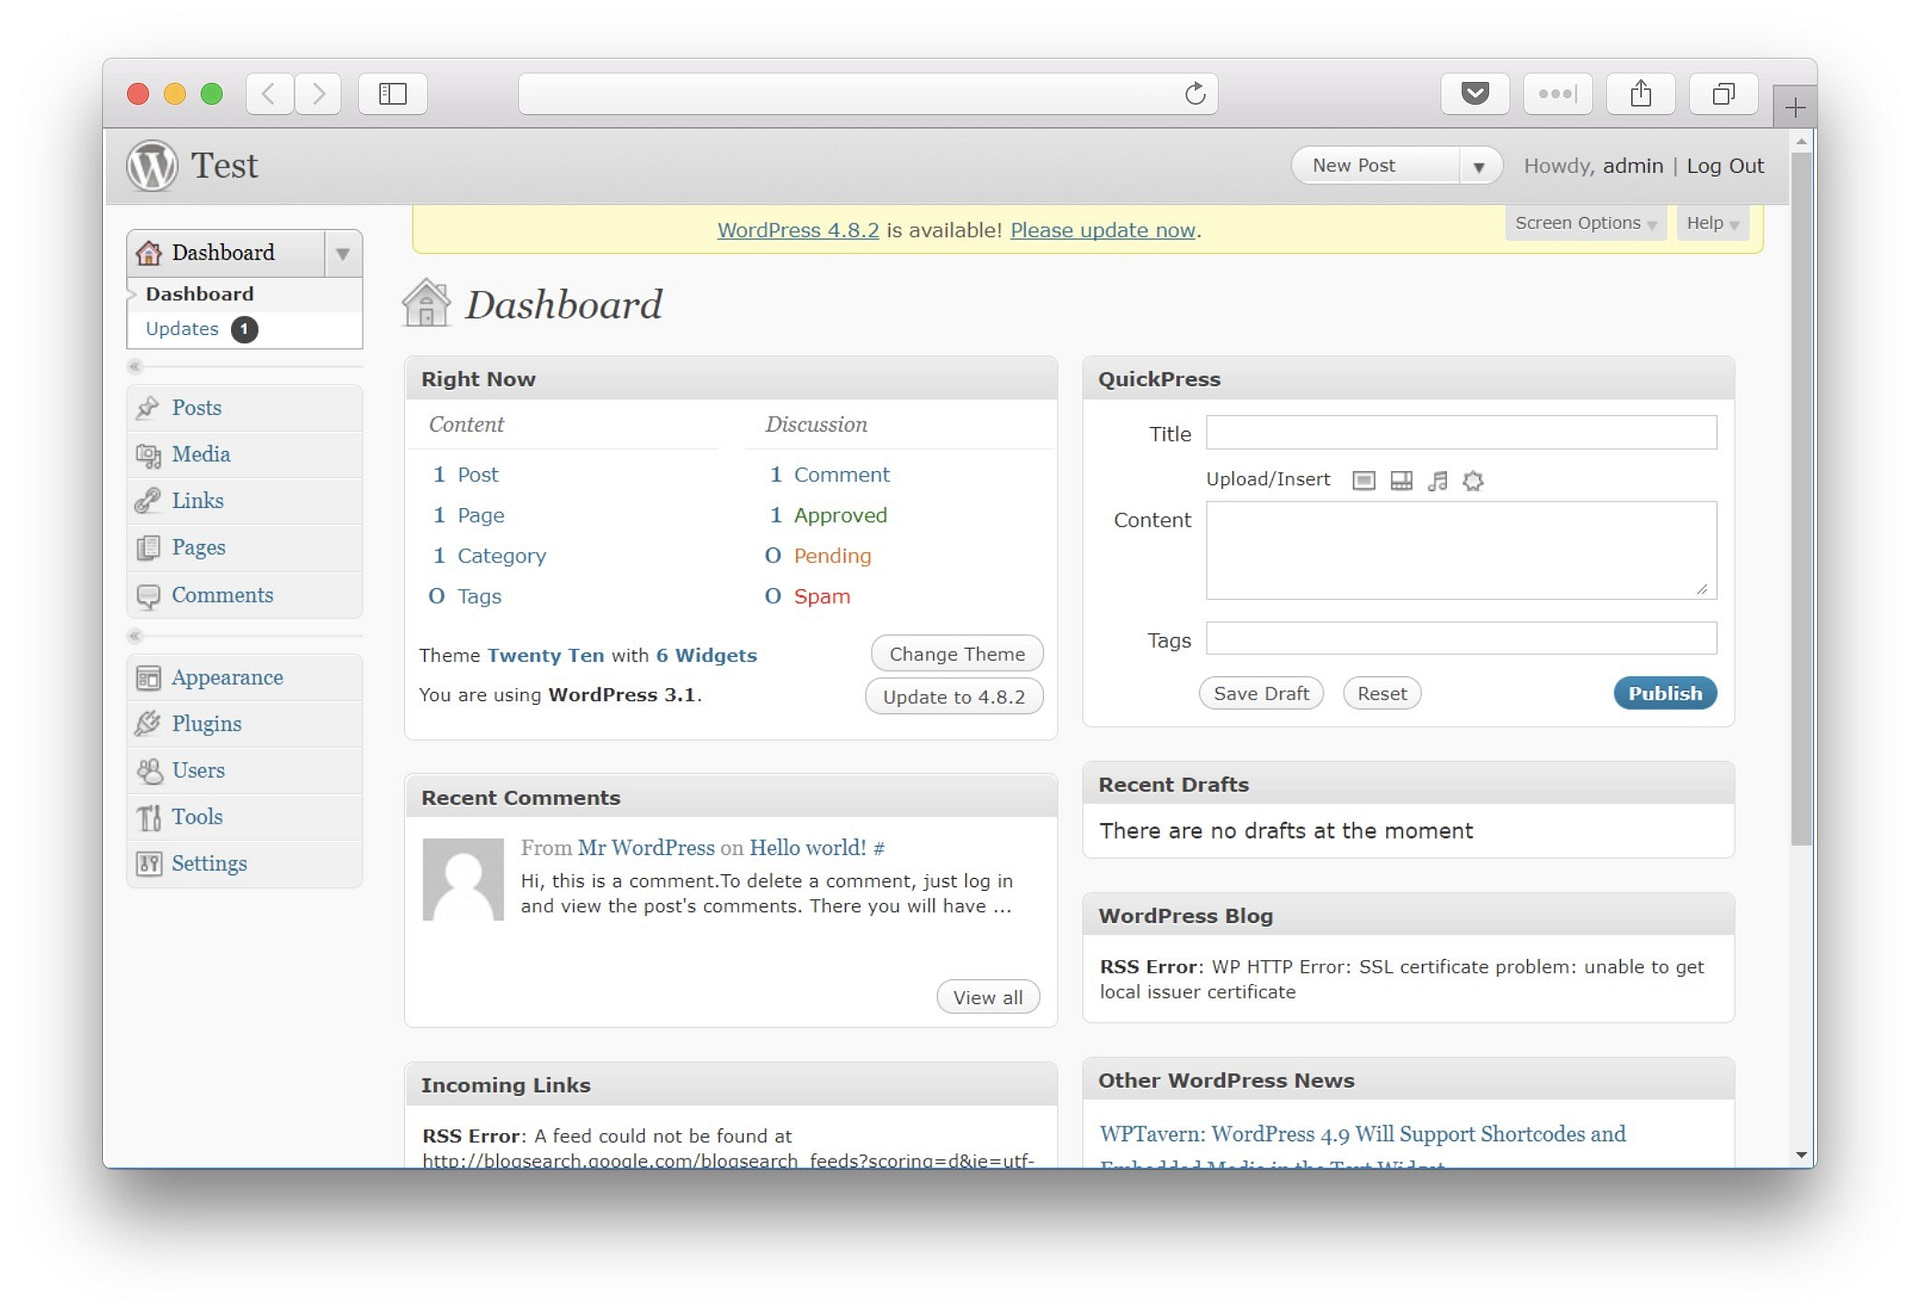Click the QuickPress Title input field
The width and height of the screenshot is (1920, 1316).
point(1461,433)
